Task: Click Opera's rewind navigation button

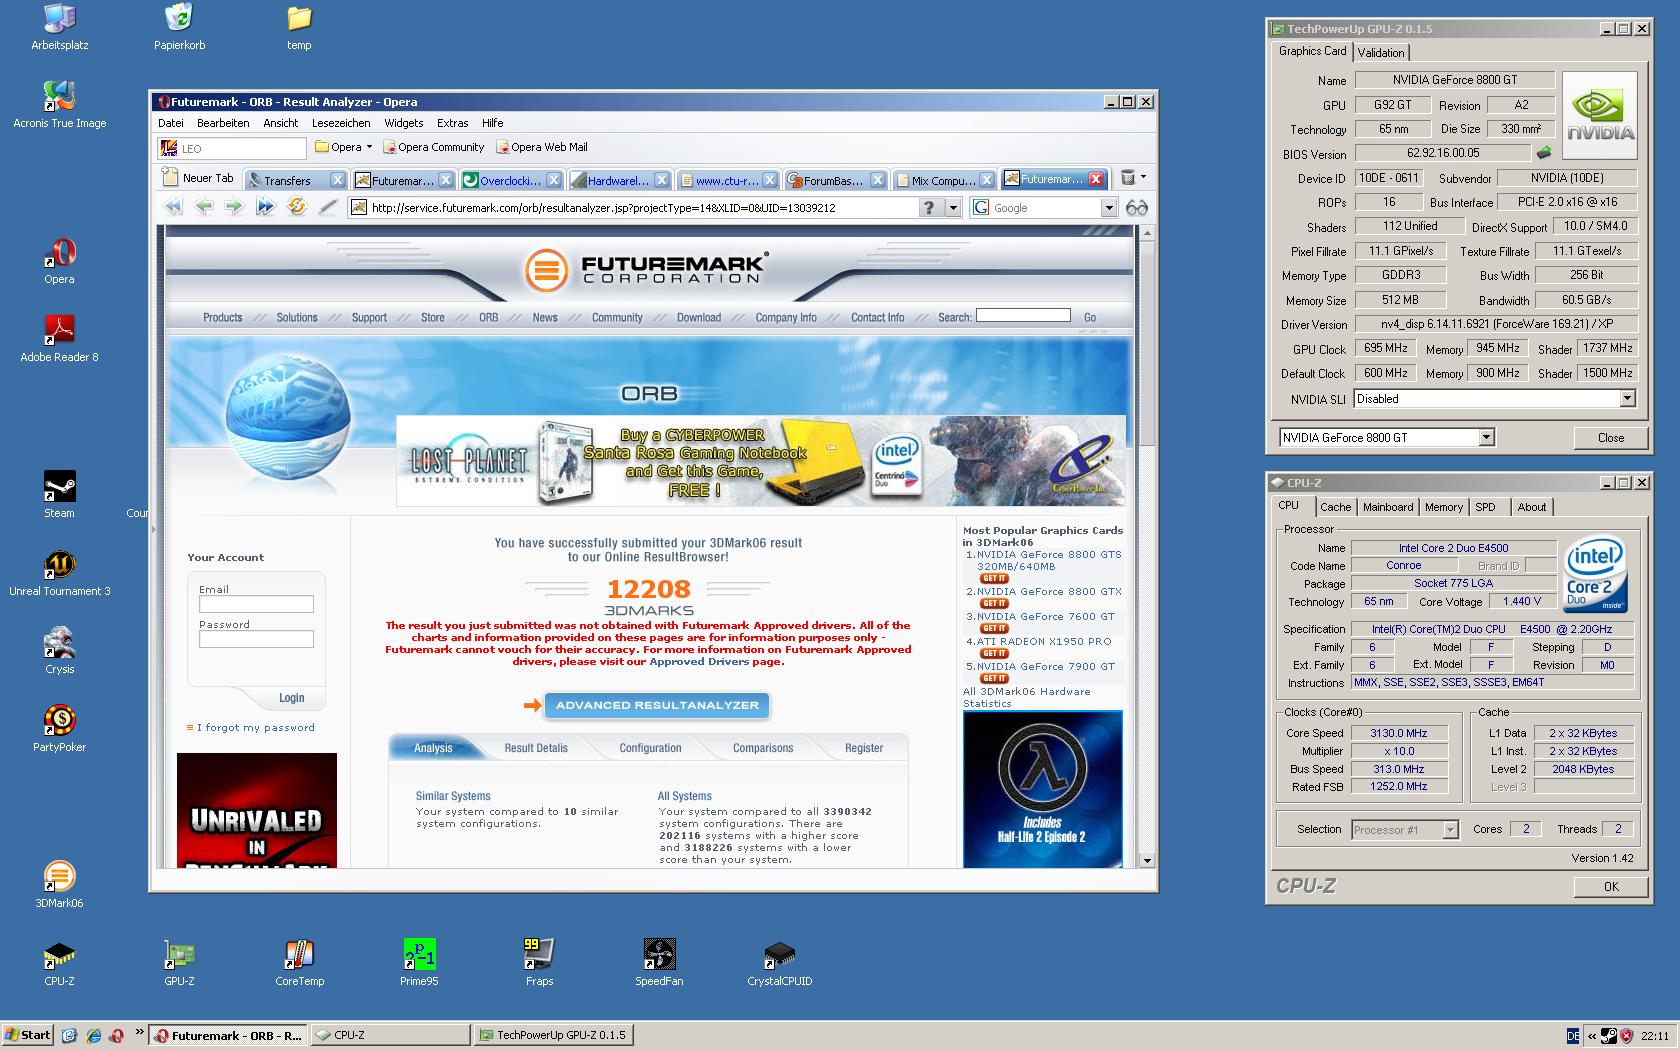Action: (x=173, y=207)
